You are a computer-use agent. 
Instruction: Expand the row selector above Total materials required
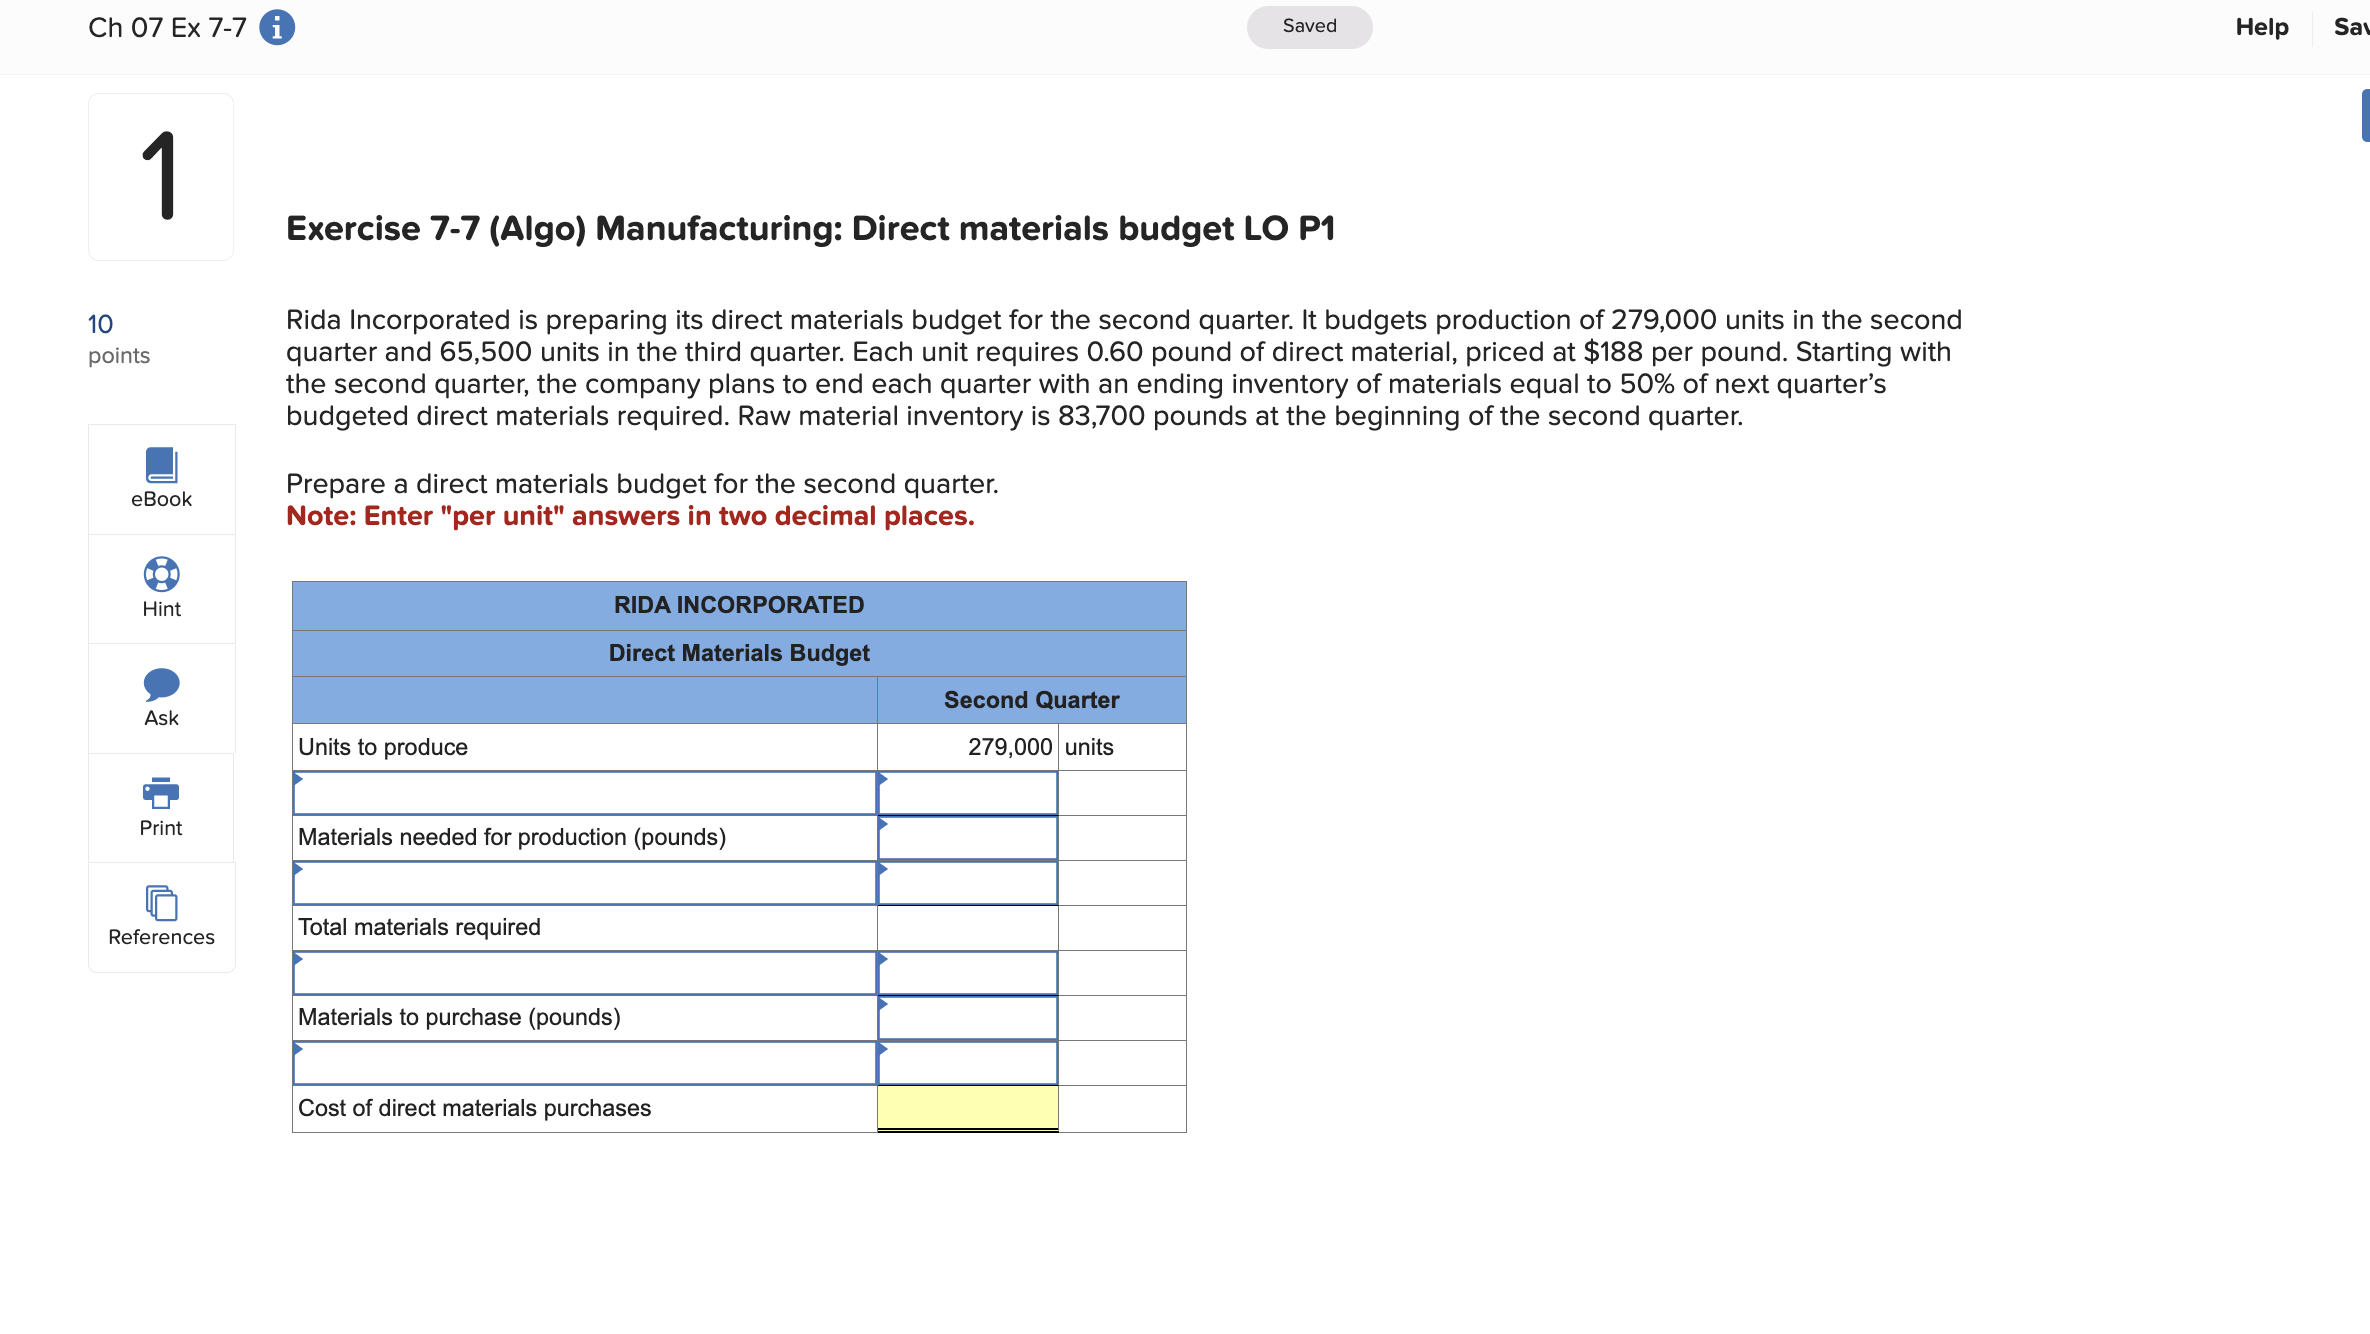pyautogui.click(x=585, y=883)
